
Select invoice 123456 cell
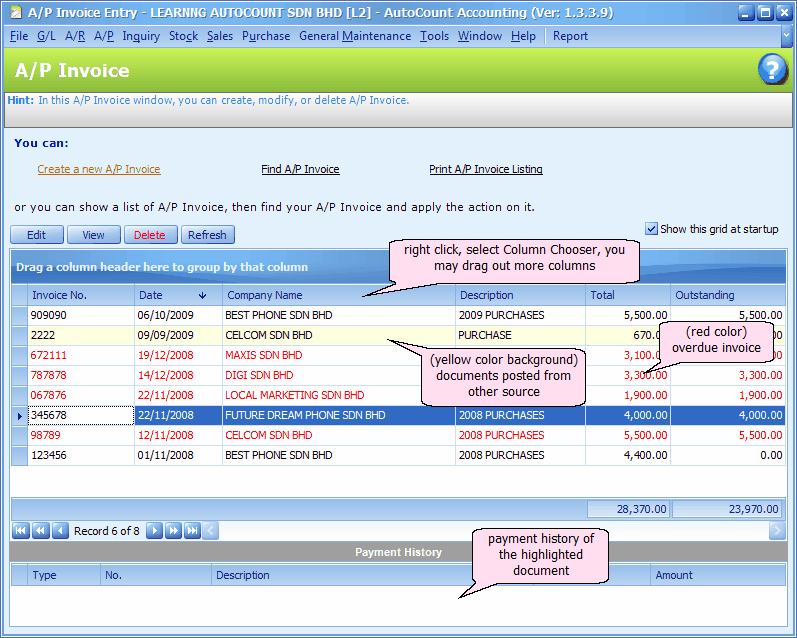click(x=81, y=455)
